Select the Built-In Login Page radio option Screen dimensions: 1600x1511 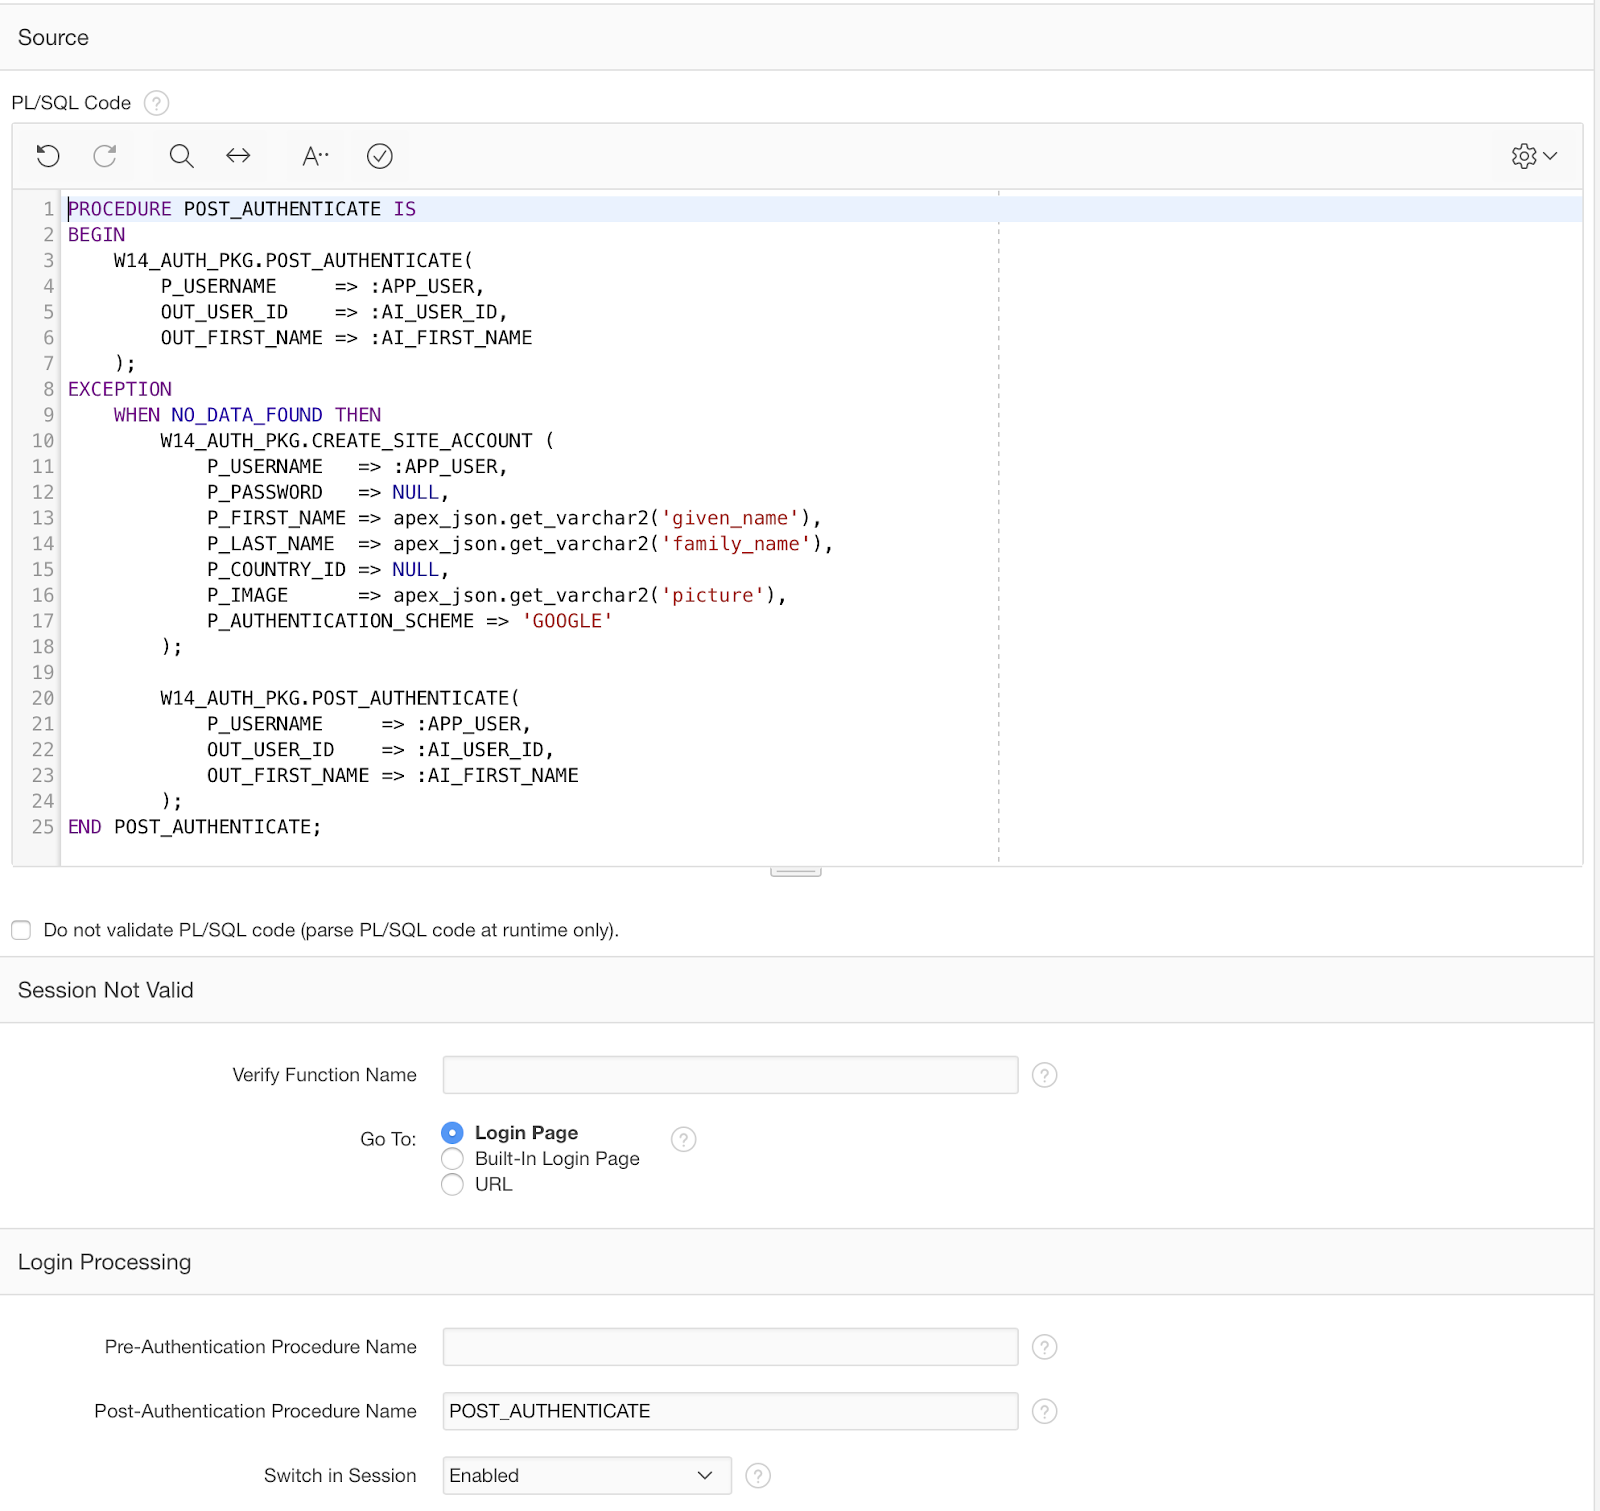pos(453,1159)
